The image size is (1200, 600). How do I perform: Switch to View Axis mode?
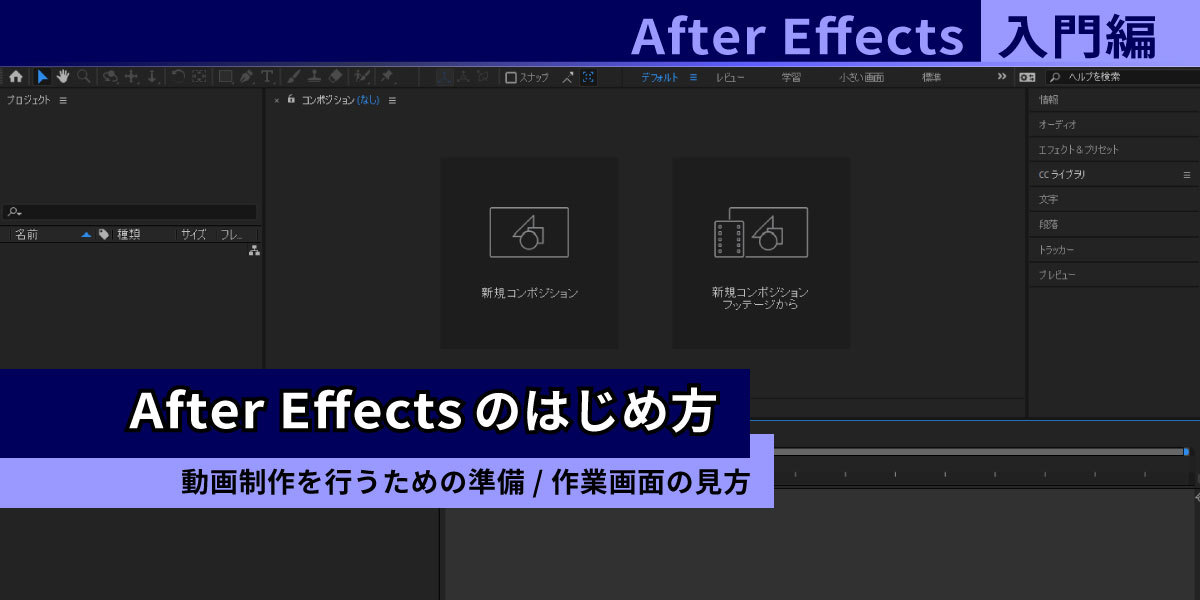[482, 76]
